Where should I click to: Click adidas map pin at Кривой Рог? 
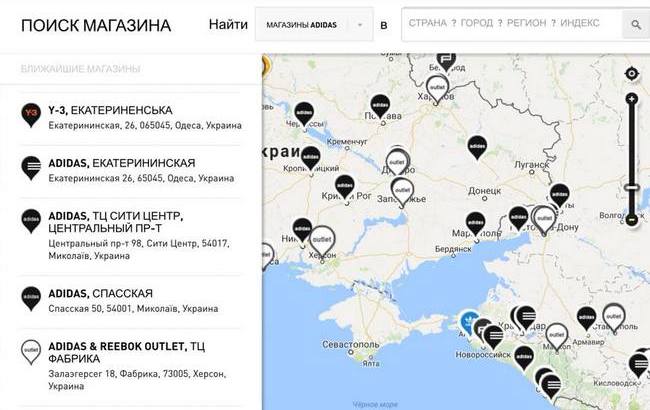[344, 187]
